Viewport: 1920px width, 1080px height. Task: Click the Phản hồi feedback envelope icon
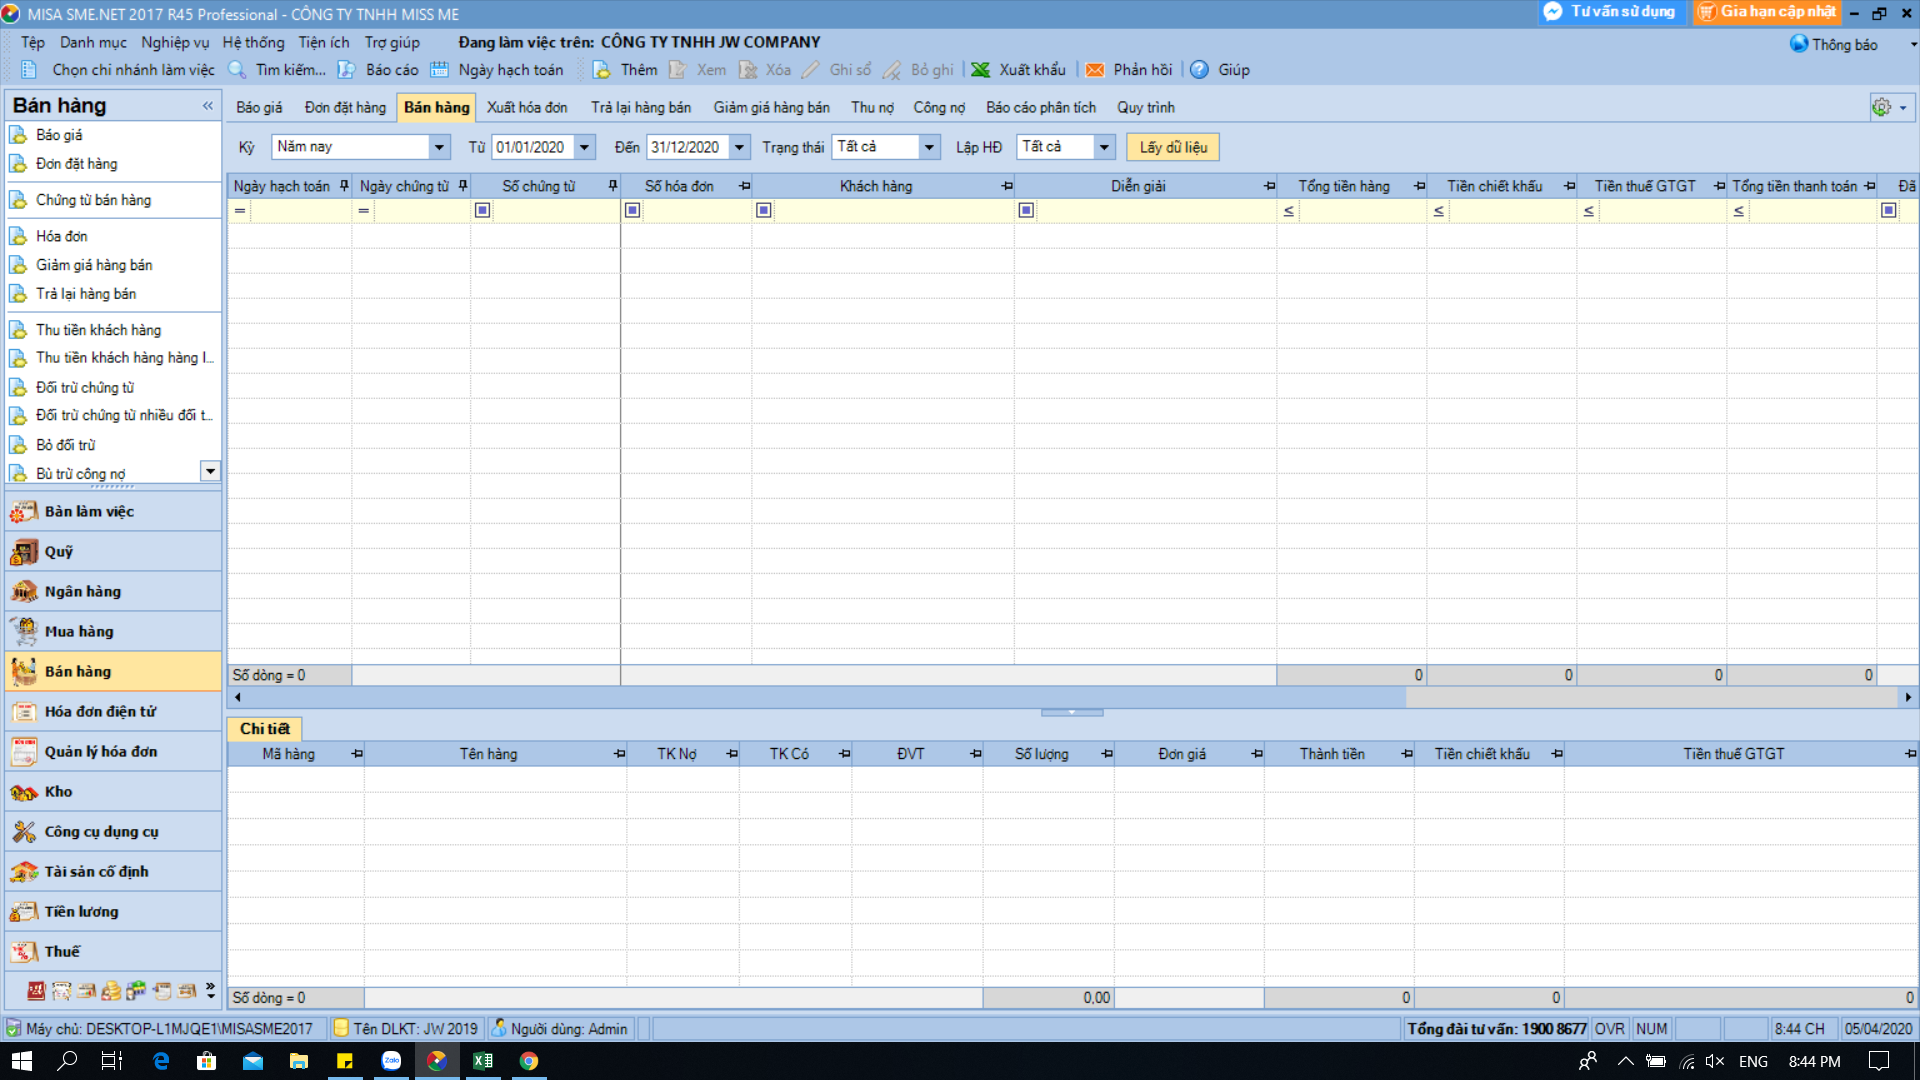(x=1095, y=70)
